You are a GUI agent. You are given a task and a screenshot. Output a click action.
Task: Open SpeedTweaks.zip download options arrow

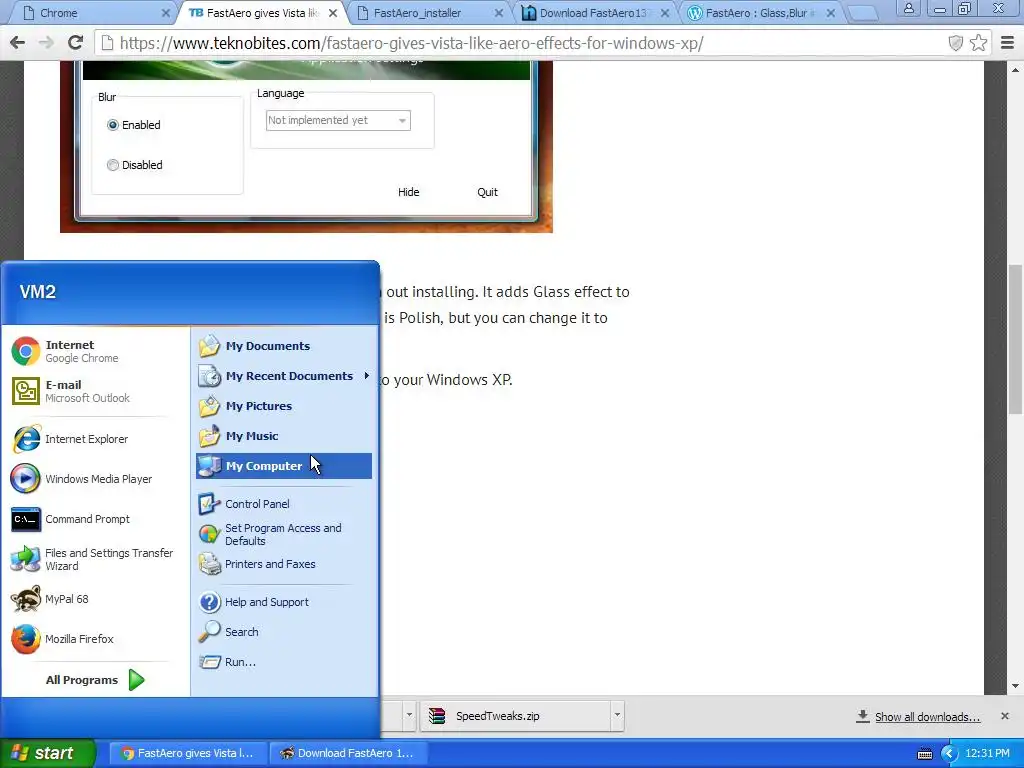tap(616, 715)
